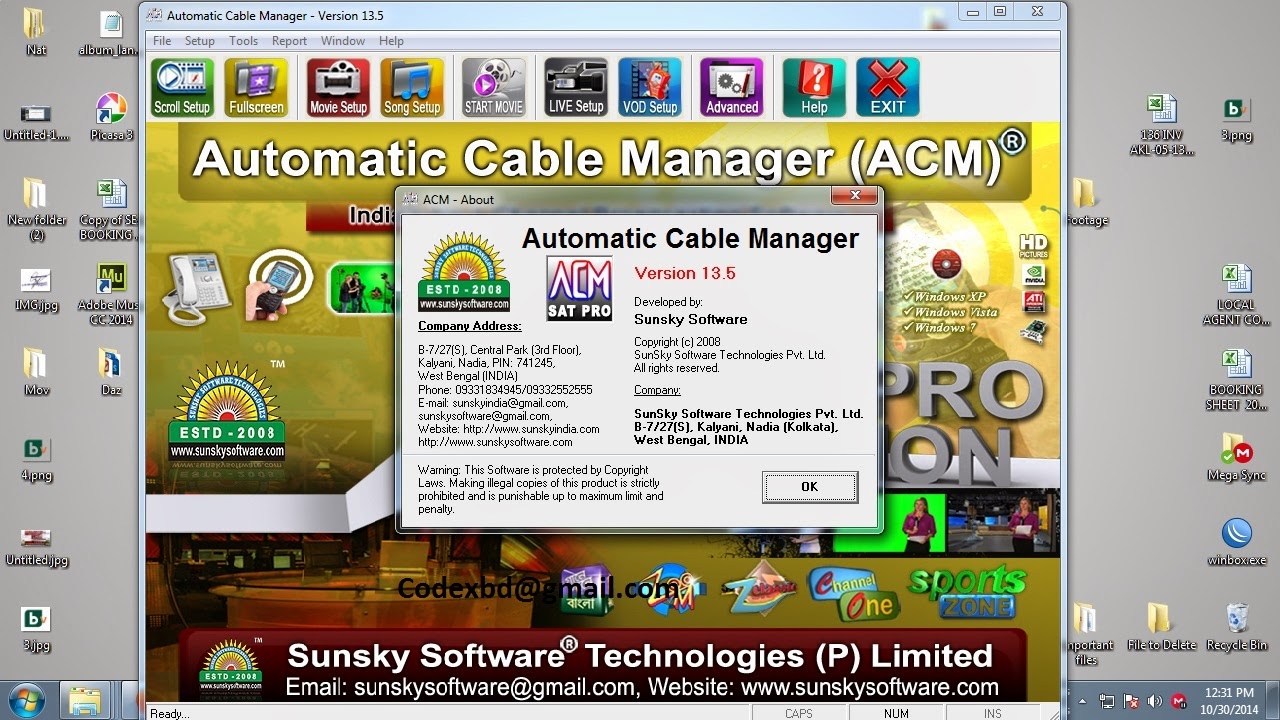
Task: Select the Untitled.jpg desktop file
Action: 36,546
